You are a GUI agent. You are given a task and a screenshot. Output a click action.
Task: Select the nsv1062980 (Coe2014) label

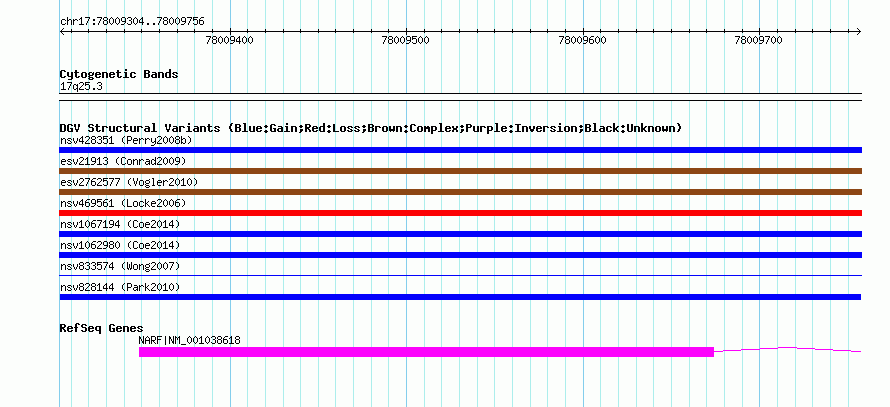(x=120, y=245)
